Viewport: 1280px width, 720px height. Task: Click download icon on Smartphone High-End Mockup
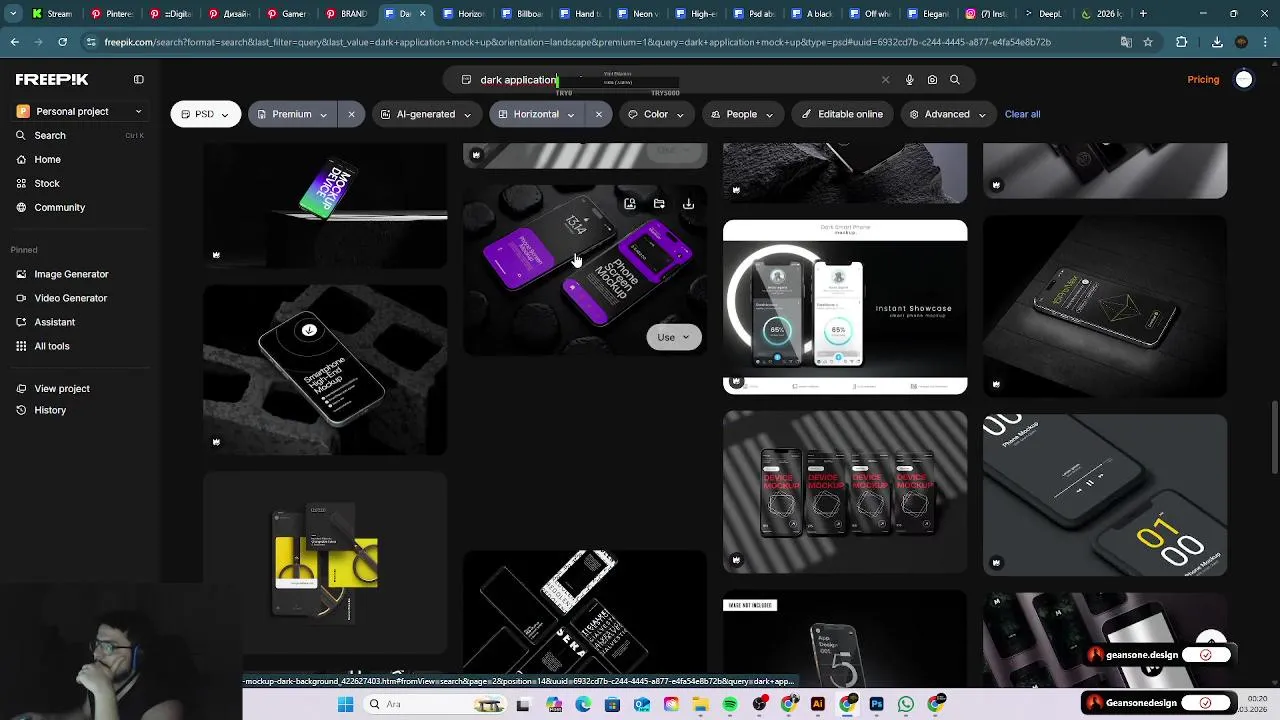click(309, 330)
